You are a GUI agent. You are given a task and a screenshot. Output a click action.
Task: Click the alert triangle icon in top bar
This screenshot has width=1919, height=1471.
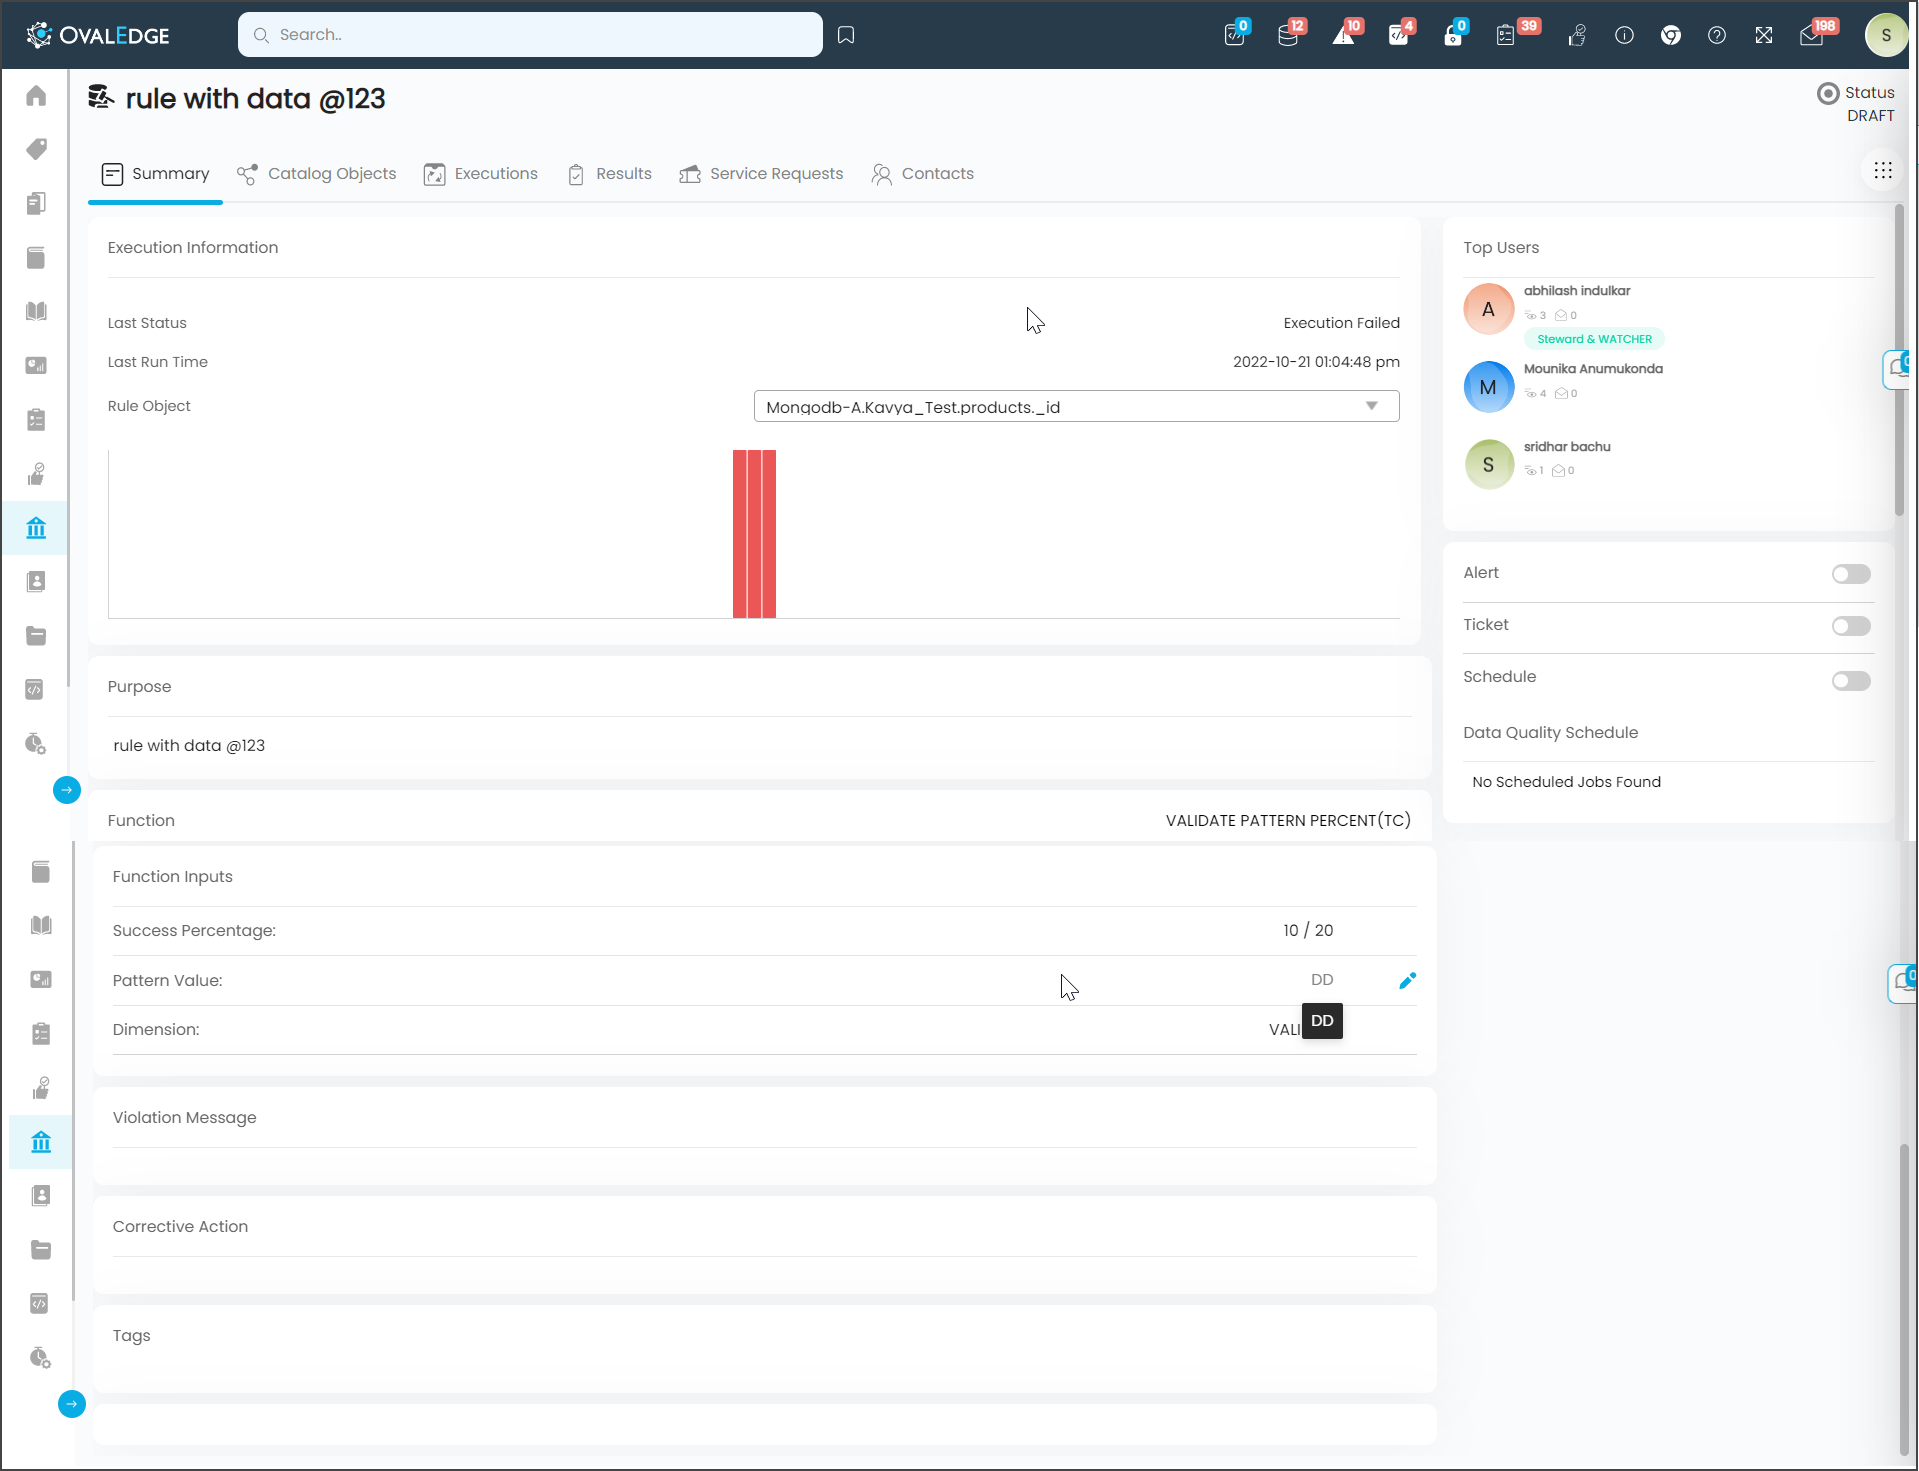(1343, 35)
